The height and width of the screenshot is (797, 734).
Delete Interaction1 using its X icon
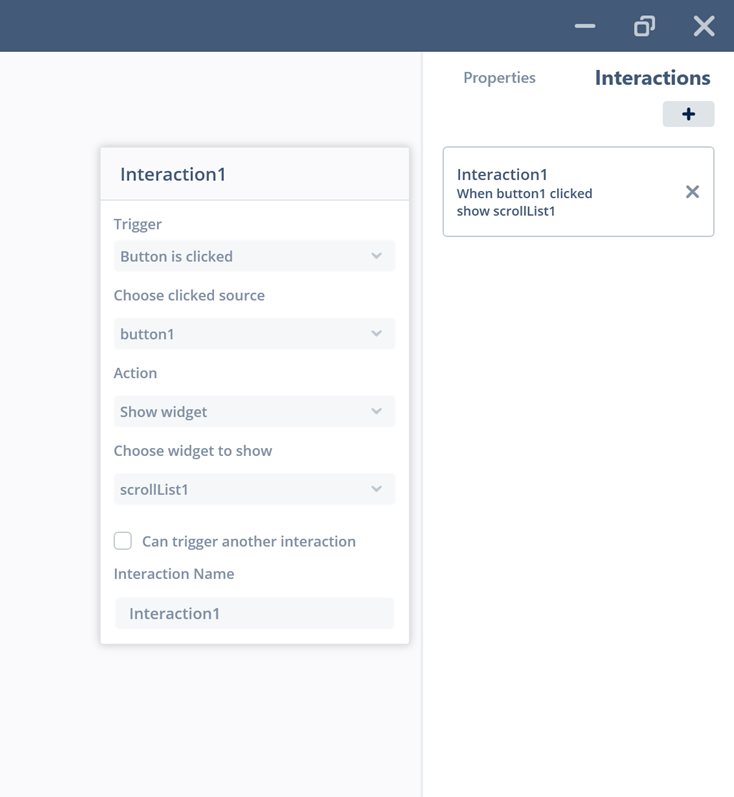click(692, 192)
